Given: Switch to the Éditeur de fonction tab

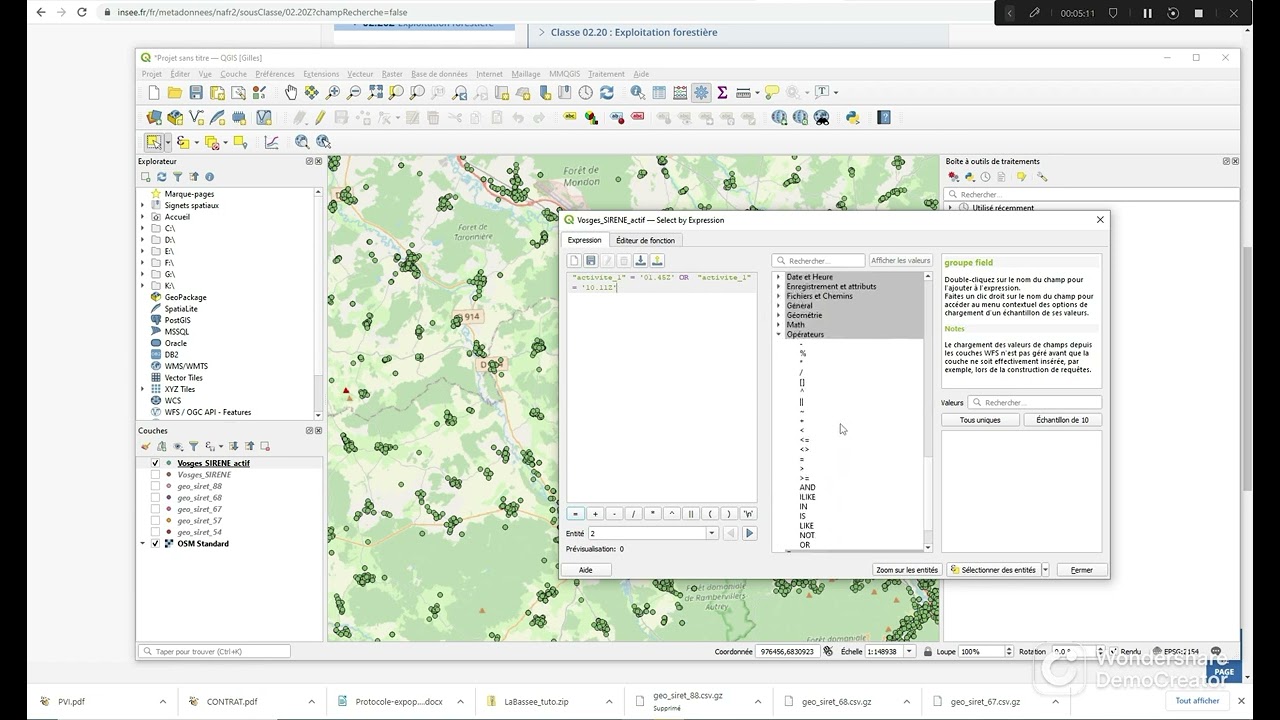Looking at the screenshot, I should click(x=645, y=240).
